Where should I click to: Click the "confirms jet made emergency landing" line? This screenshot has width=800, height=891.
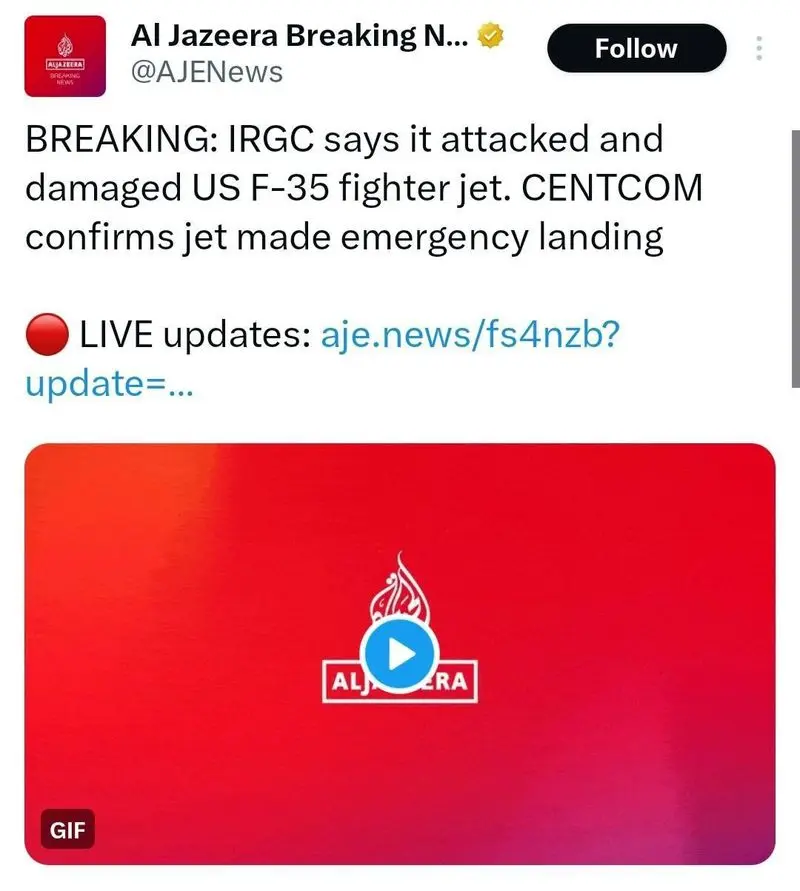pyautogui.click(x=343, y=237)
